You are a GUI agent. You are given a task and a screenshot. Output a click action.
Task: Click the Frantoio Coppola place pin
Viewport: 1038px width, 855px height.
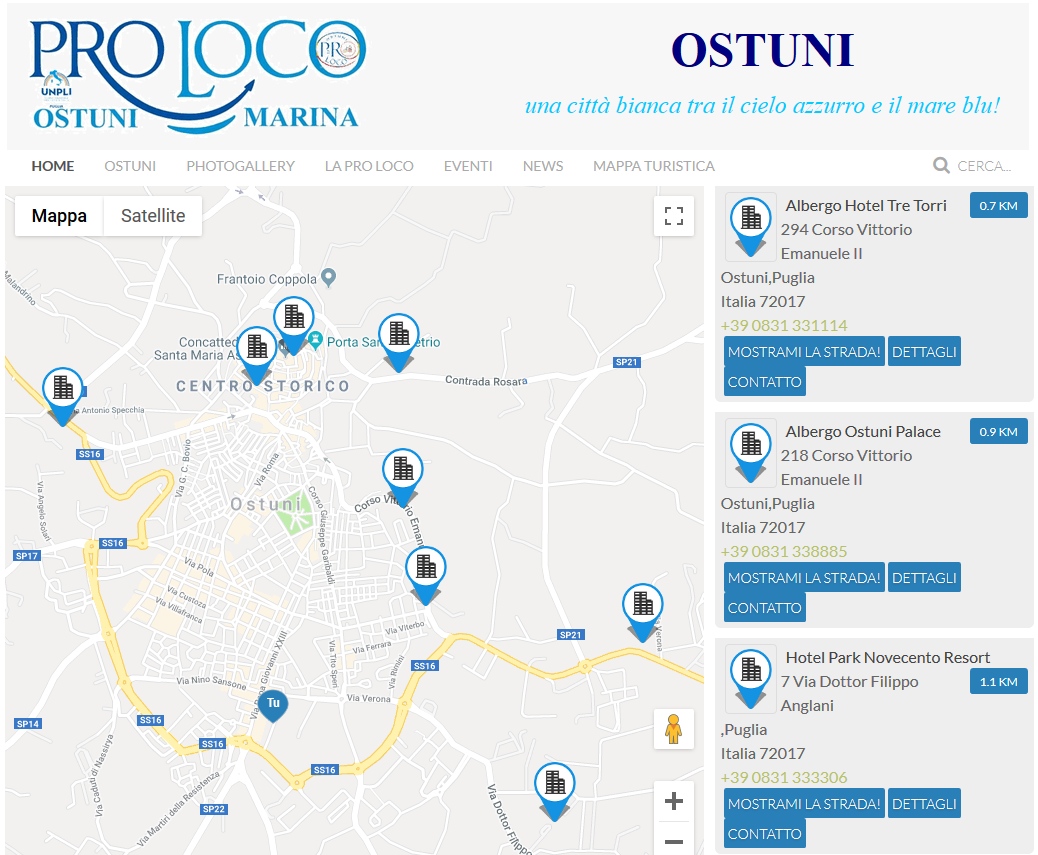(x=328, y=277)
